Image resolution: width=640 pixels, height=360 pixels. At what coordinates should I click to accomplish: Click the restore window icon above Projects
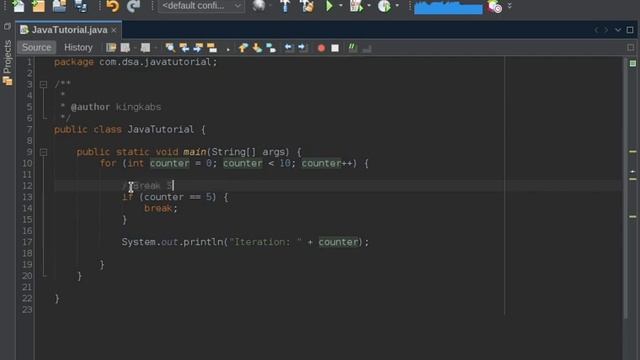(7, 27)
